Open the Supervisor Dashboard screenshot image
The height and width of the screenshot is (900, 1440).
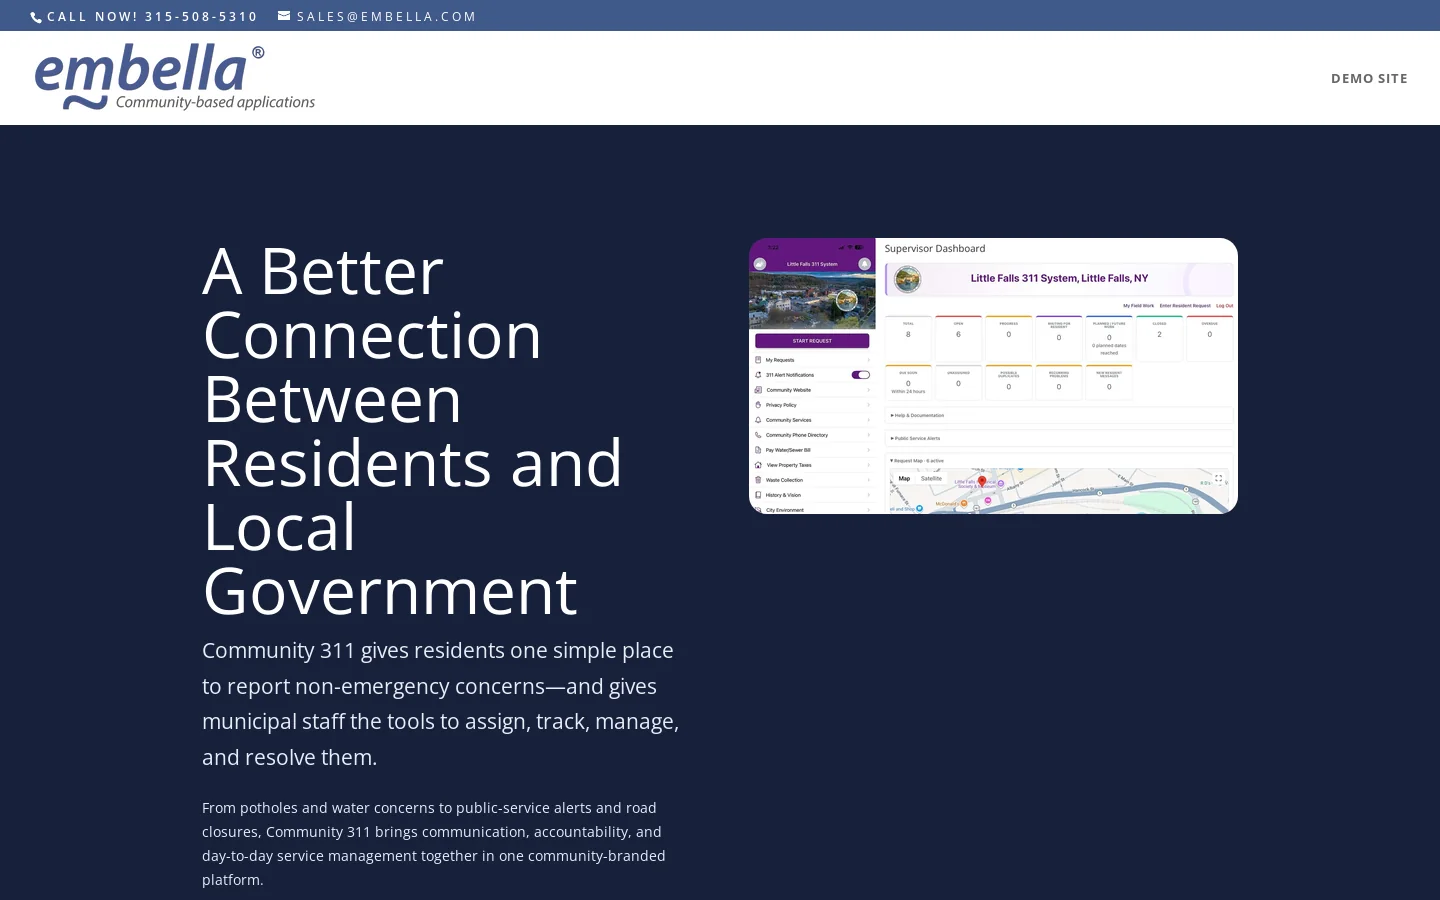pos(993,376)
